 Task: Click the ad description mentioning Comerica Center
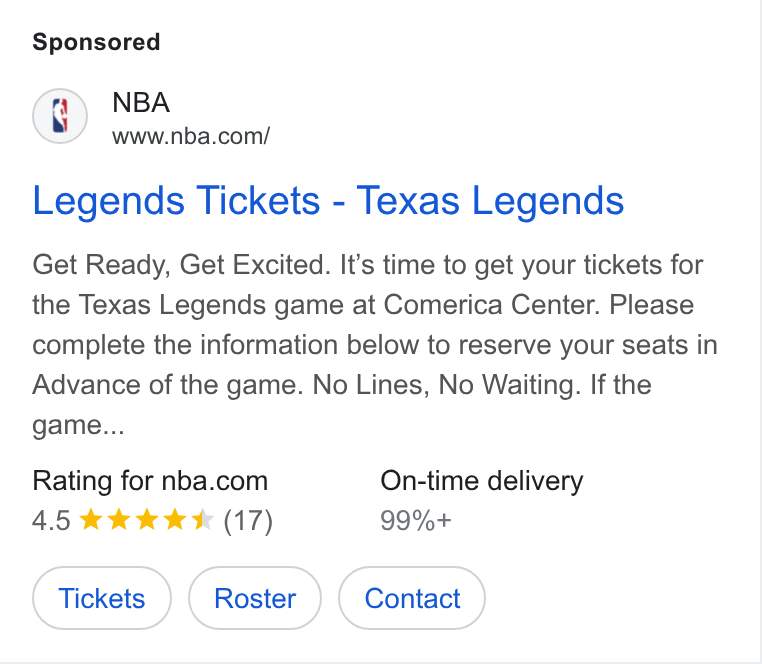375,345
